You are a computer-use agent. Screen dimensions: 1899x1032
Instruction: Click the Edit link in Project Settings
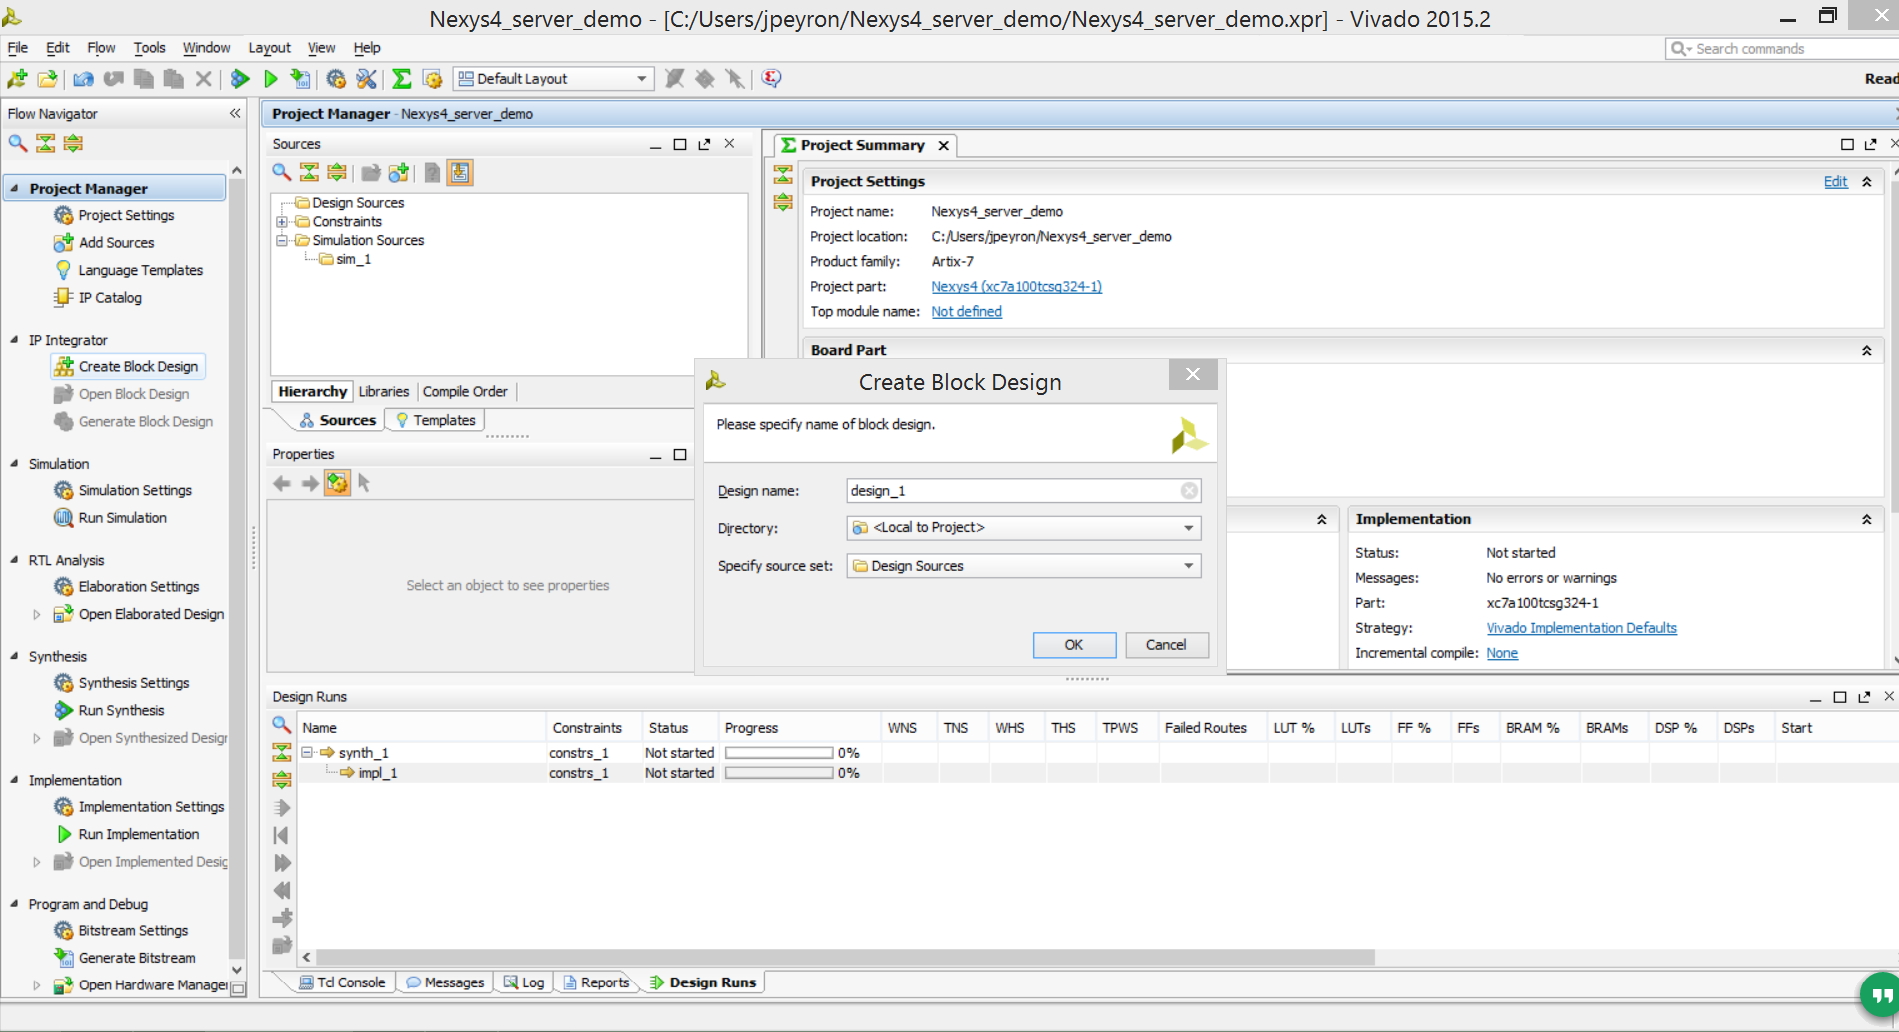(x=1835, y=182)
